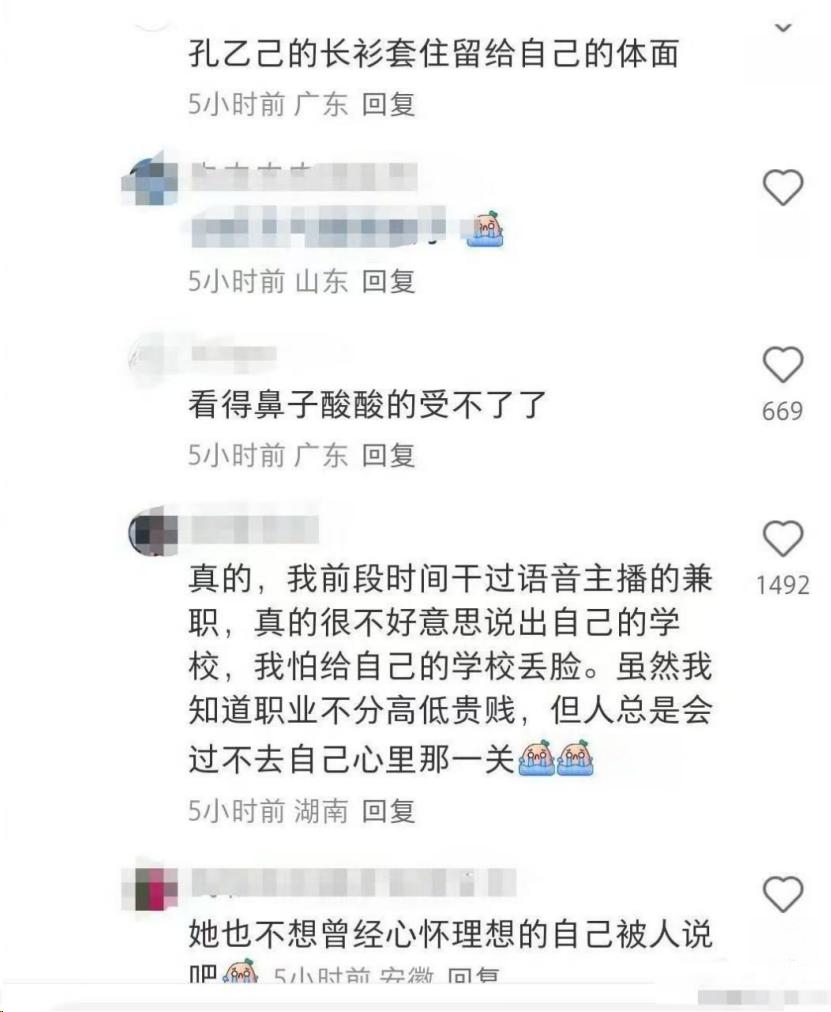Open faded avatar of 看得鼻子酸酸的 commenter
The image size is (831, 1012).
[x=153, y=356]
